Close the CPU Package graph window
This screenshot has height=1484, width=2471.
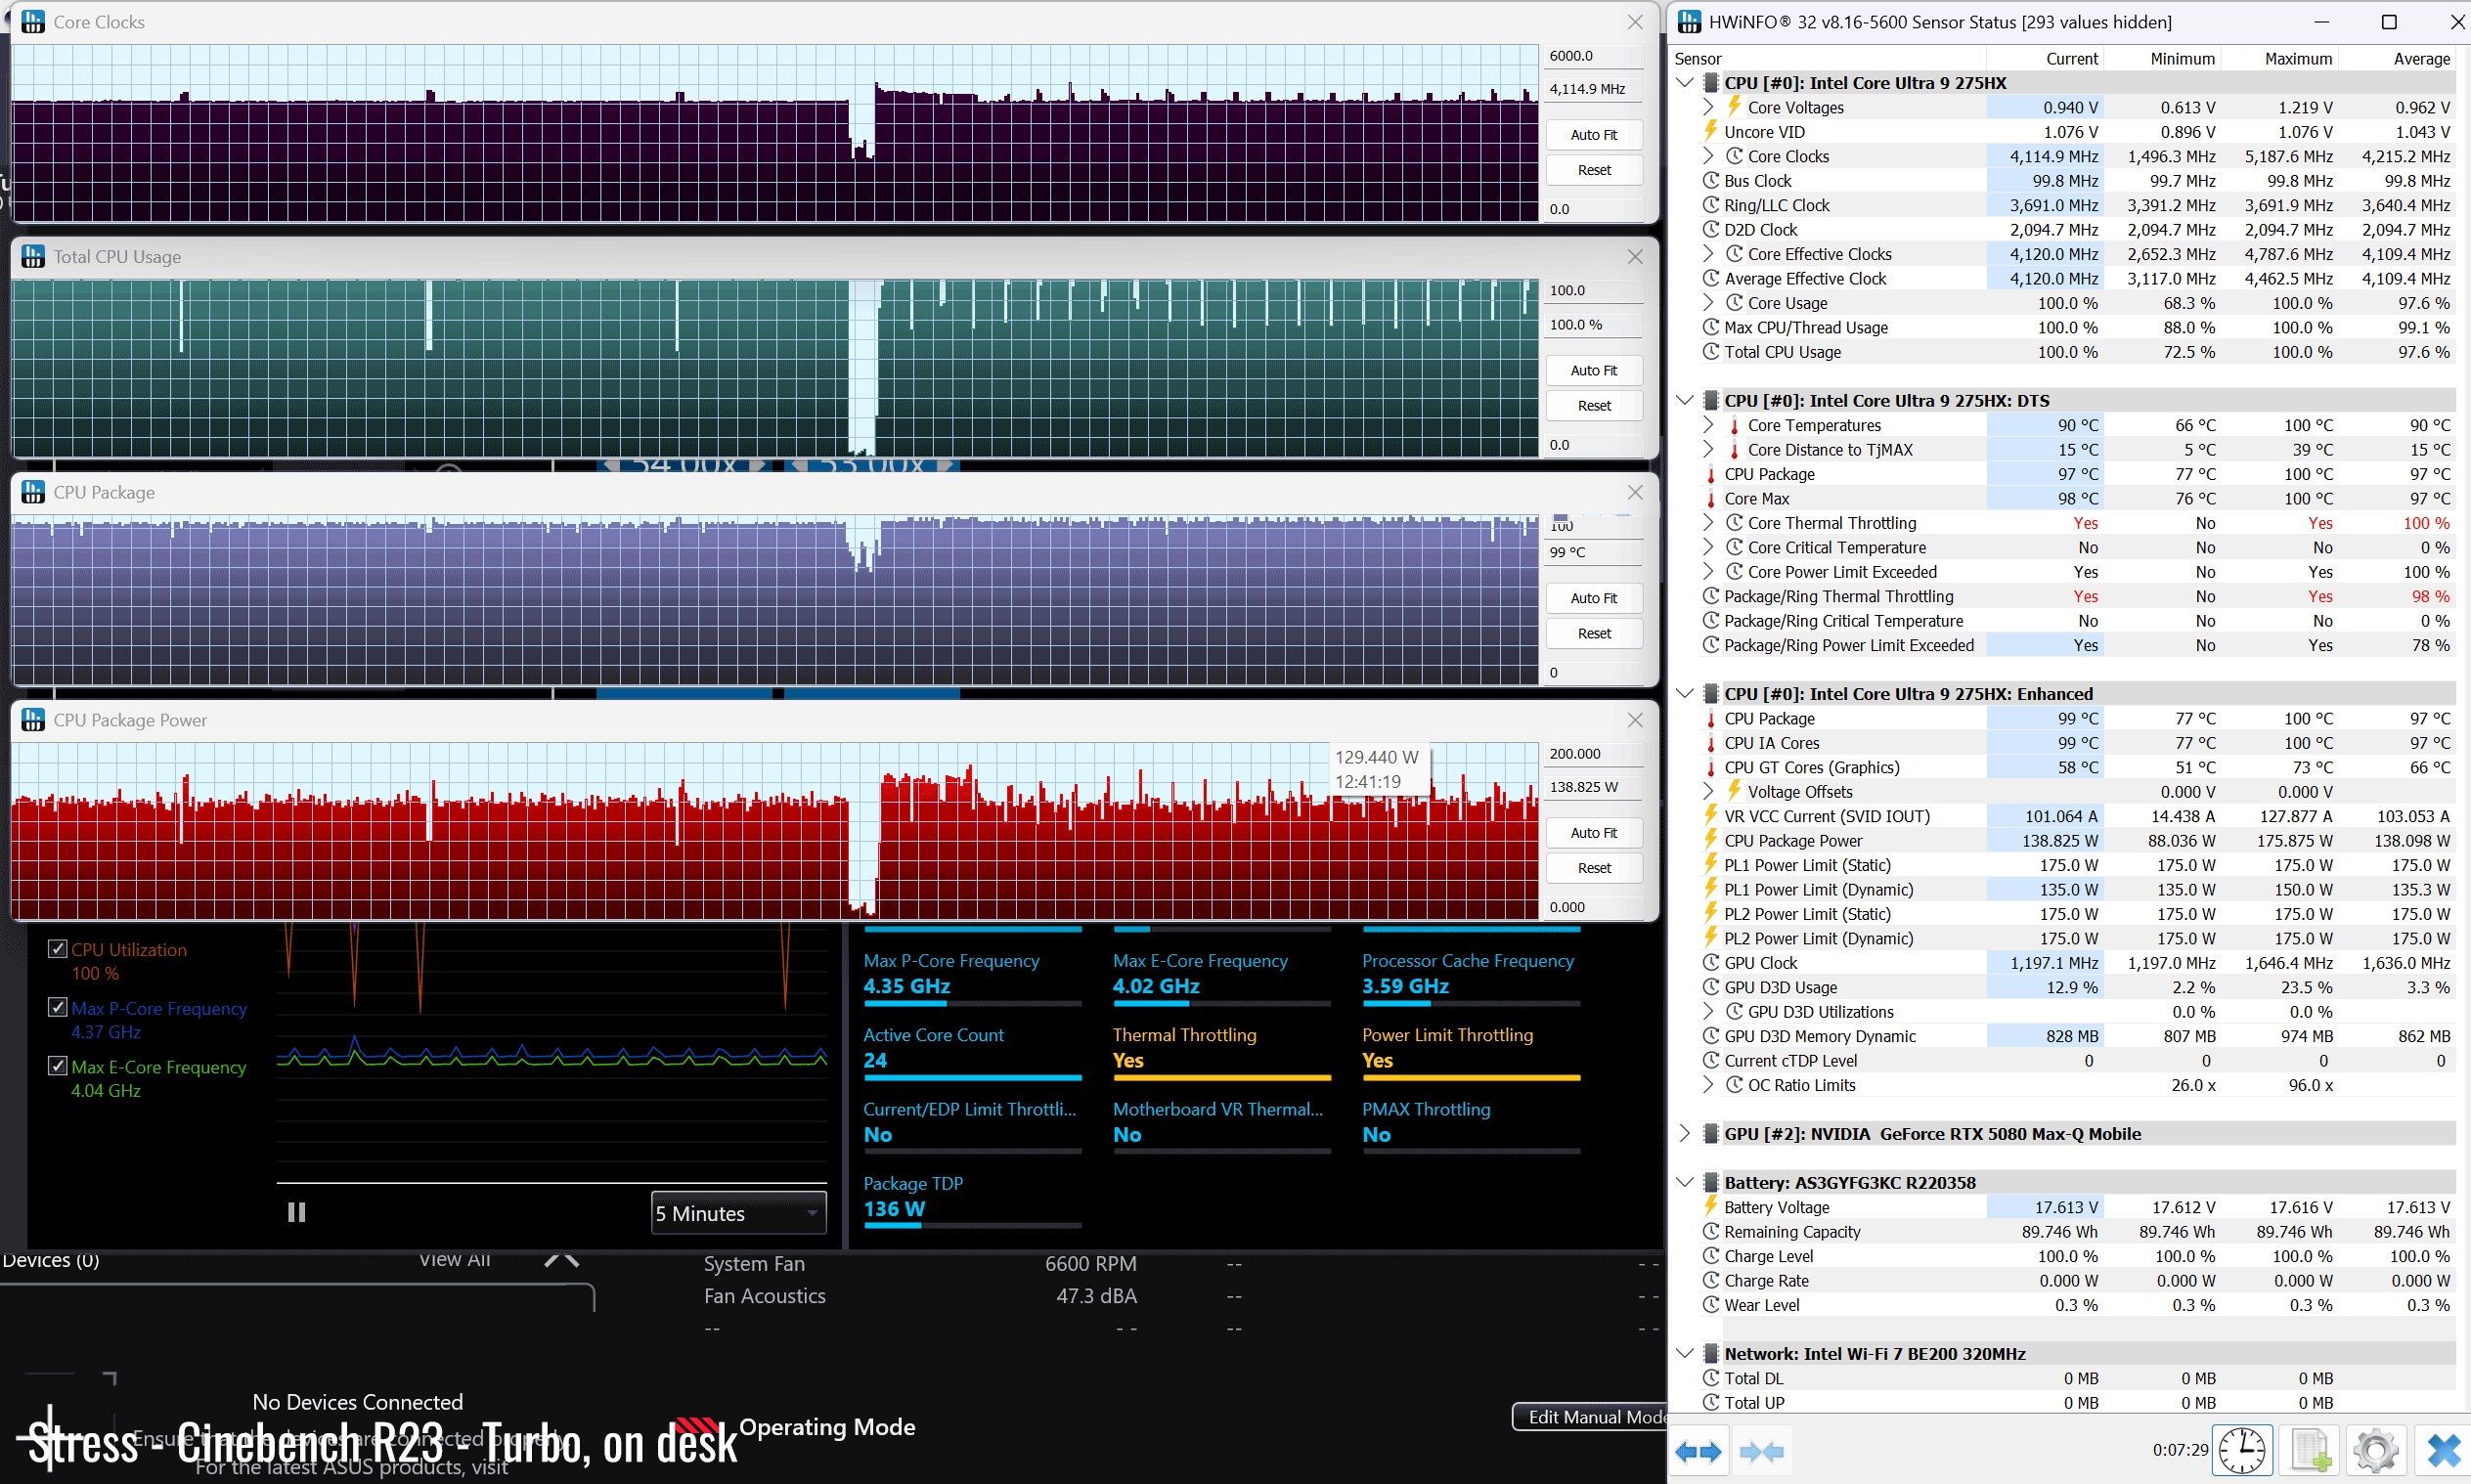click(x=1635, y=492)
